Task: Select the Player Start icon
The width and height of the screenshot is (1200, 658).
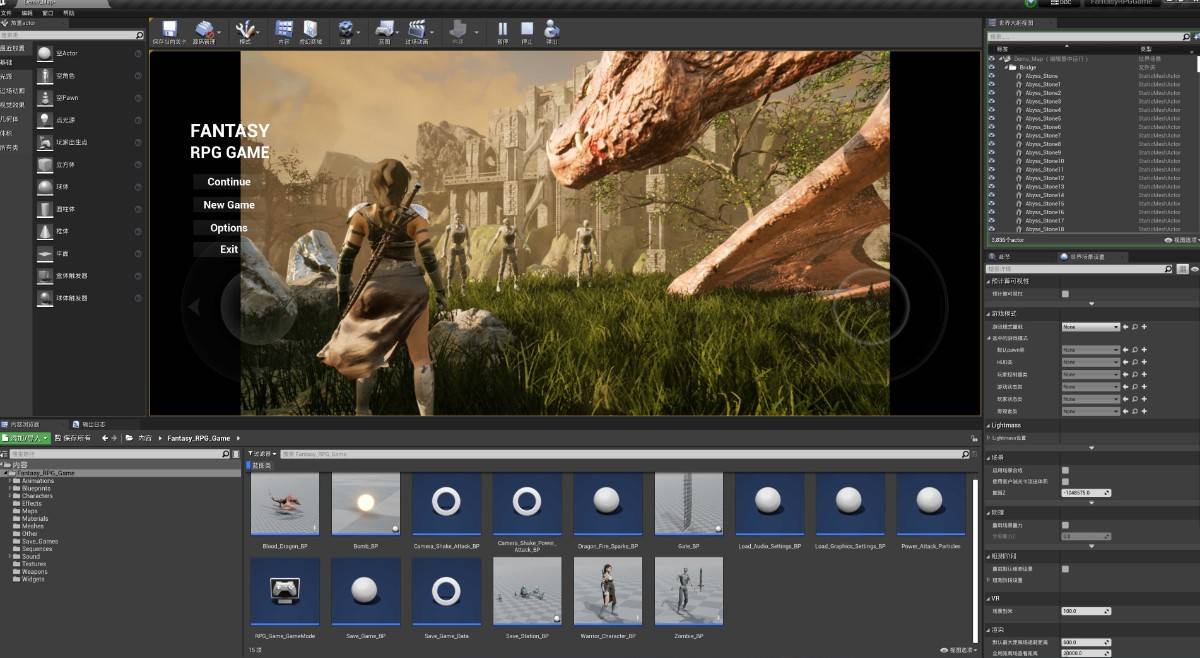Action: [x=45, y=142]
